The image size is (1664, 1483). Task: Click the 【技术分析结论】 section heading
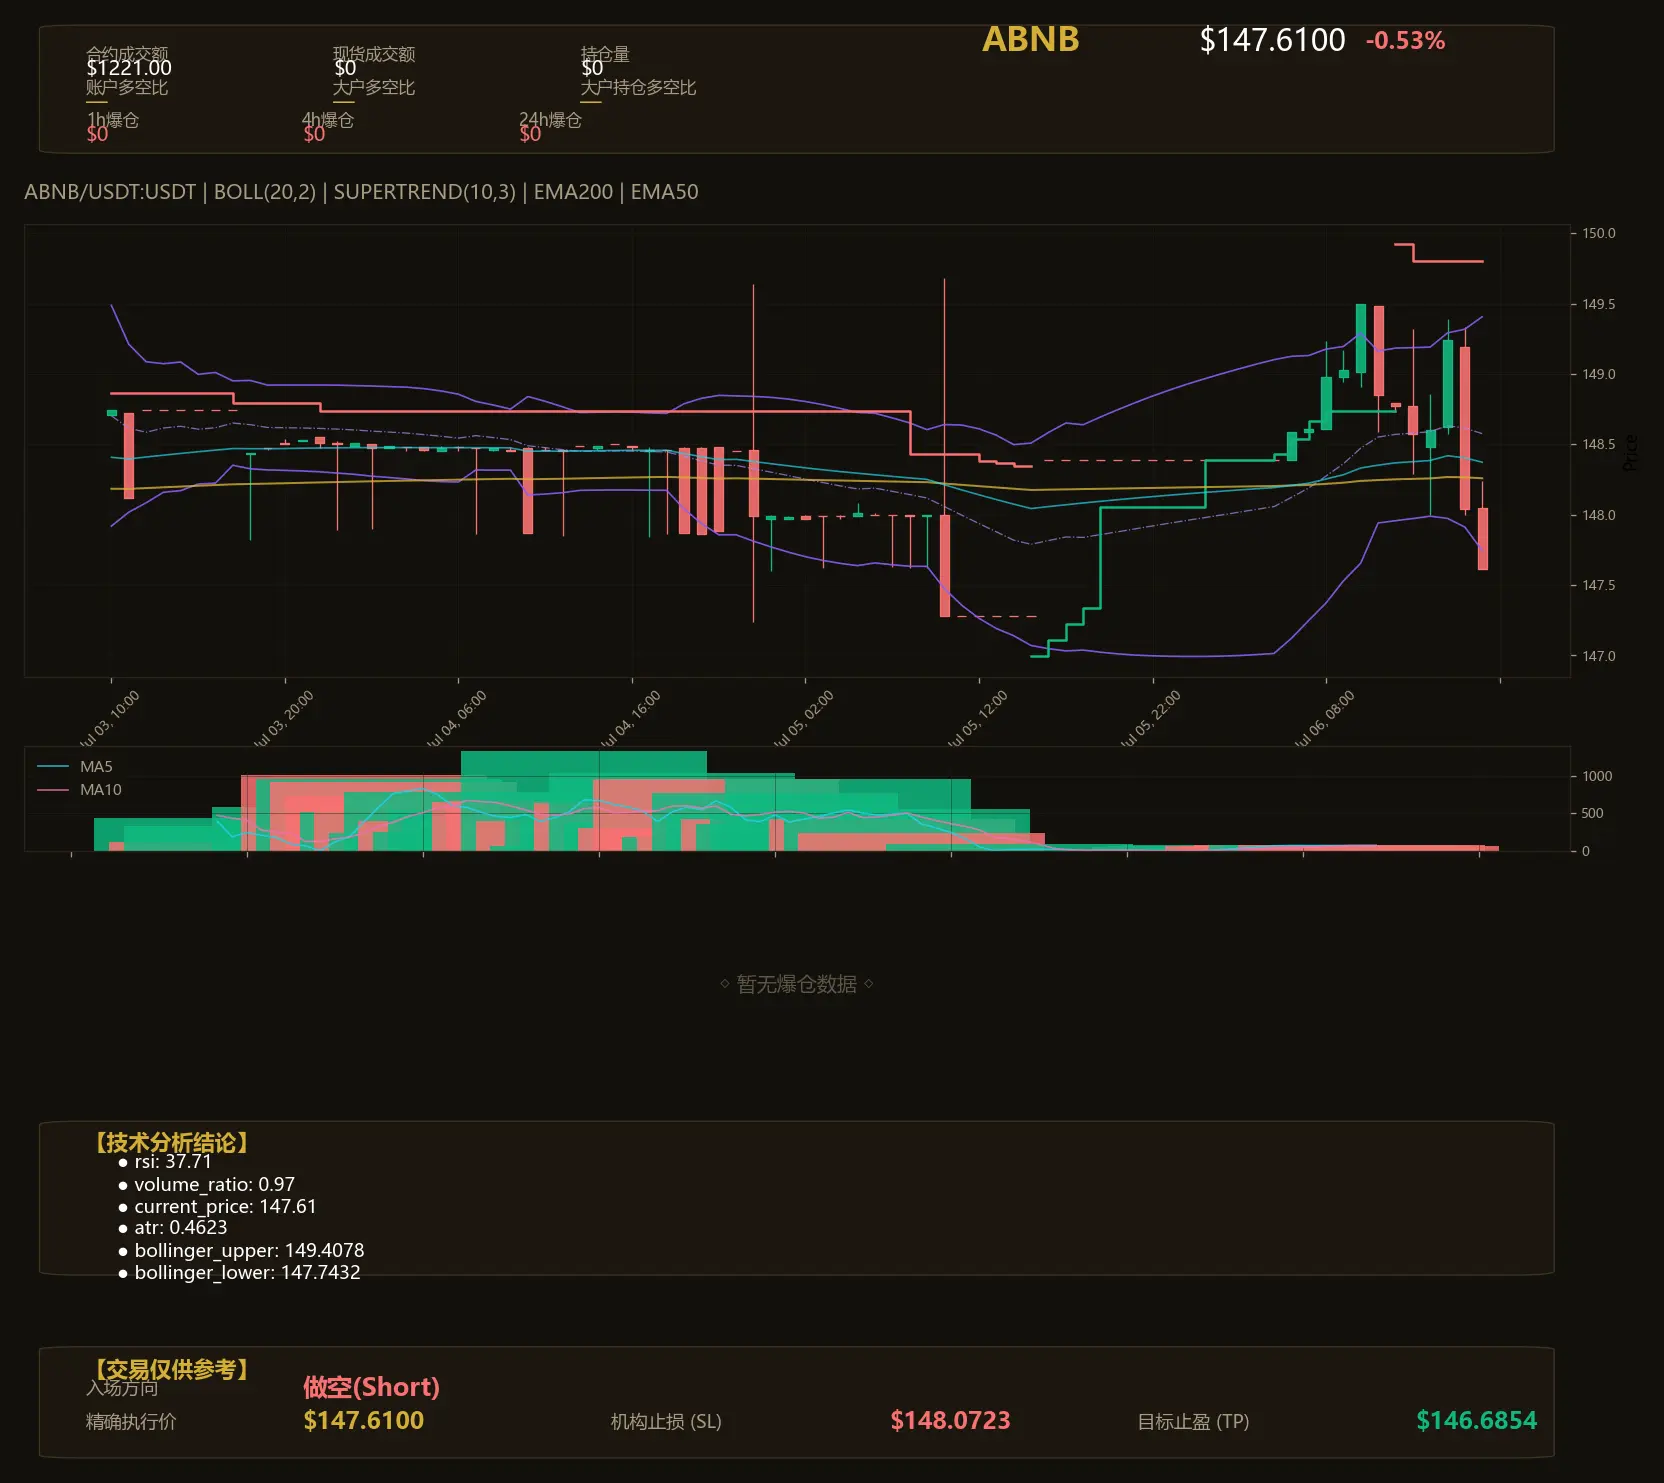171,1142
